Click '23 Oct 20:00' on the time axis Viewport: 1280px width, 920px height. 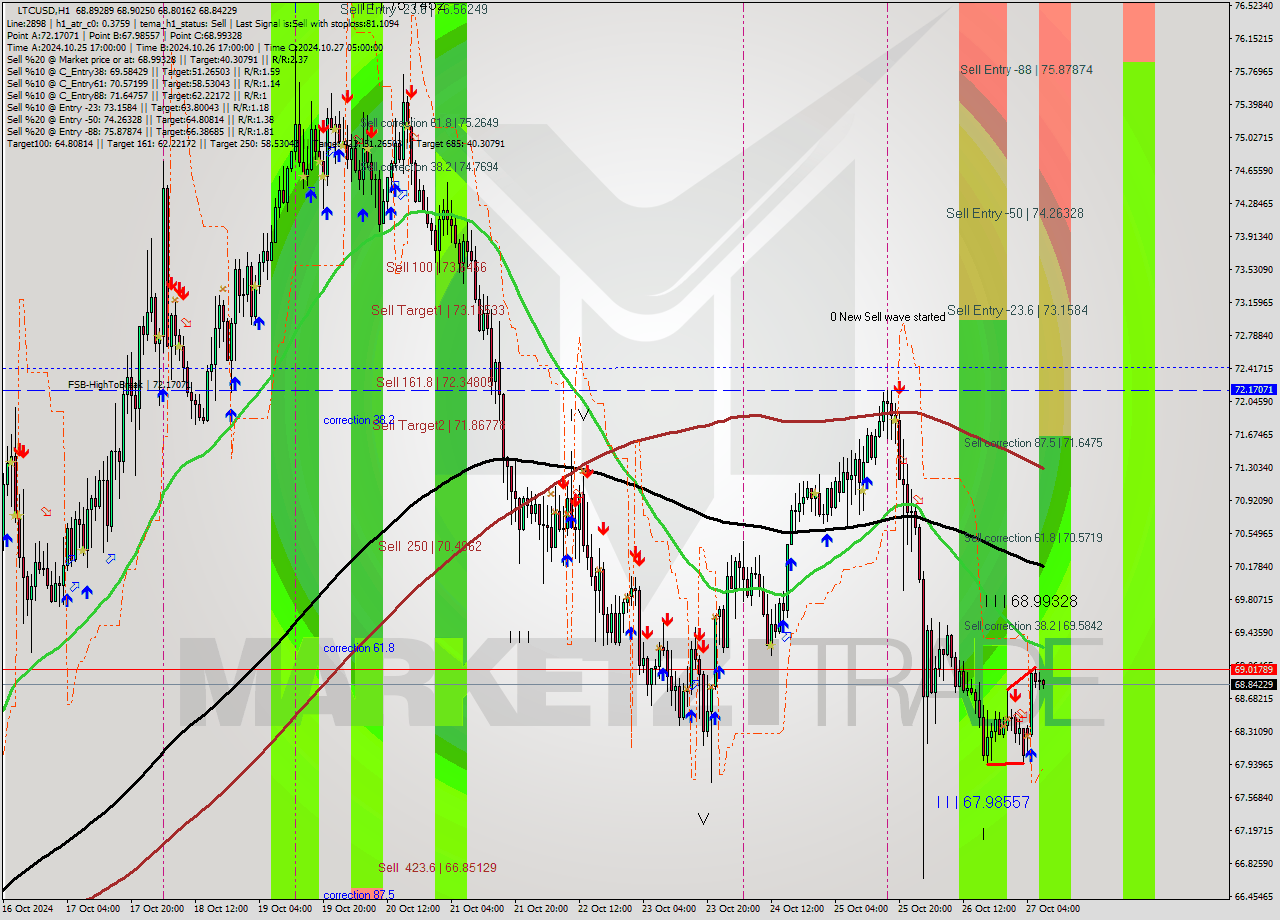(732, 909)
